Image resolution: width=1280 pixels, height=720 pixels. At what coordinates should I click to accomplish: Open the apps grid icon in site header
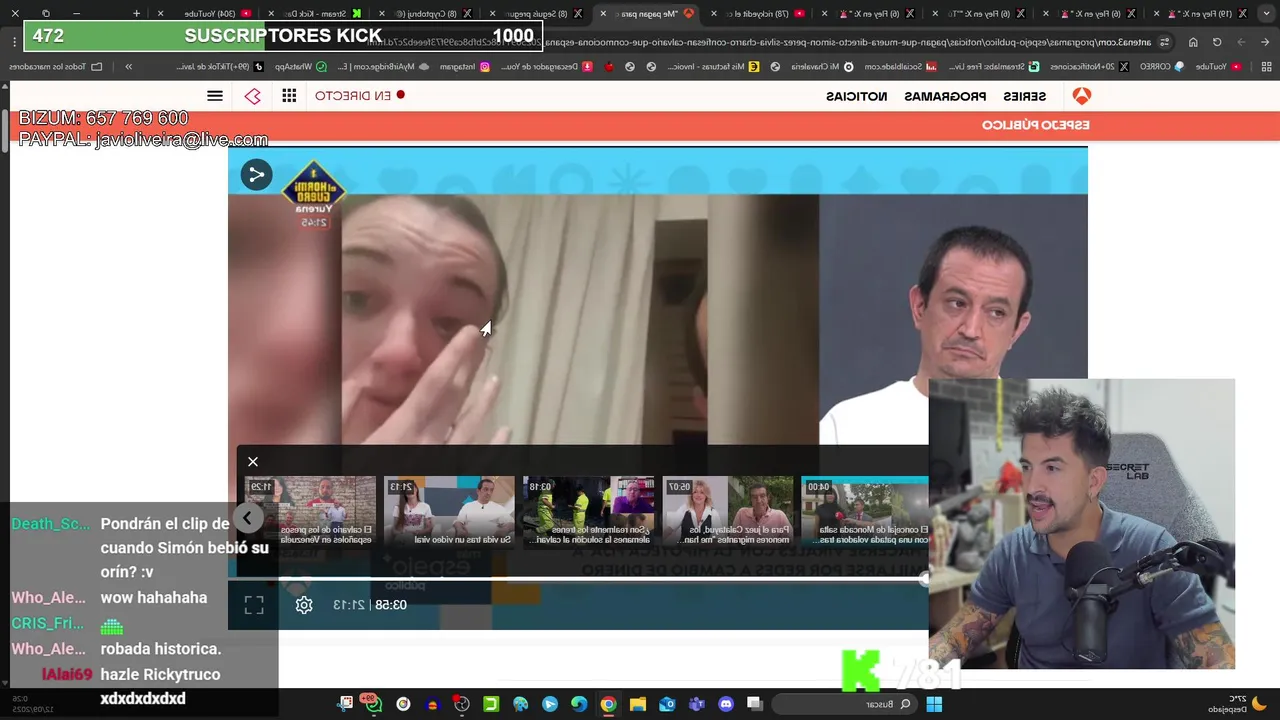[x=289, y=96]
